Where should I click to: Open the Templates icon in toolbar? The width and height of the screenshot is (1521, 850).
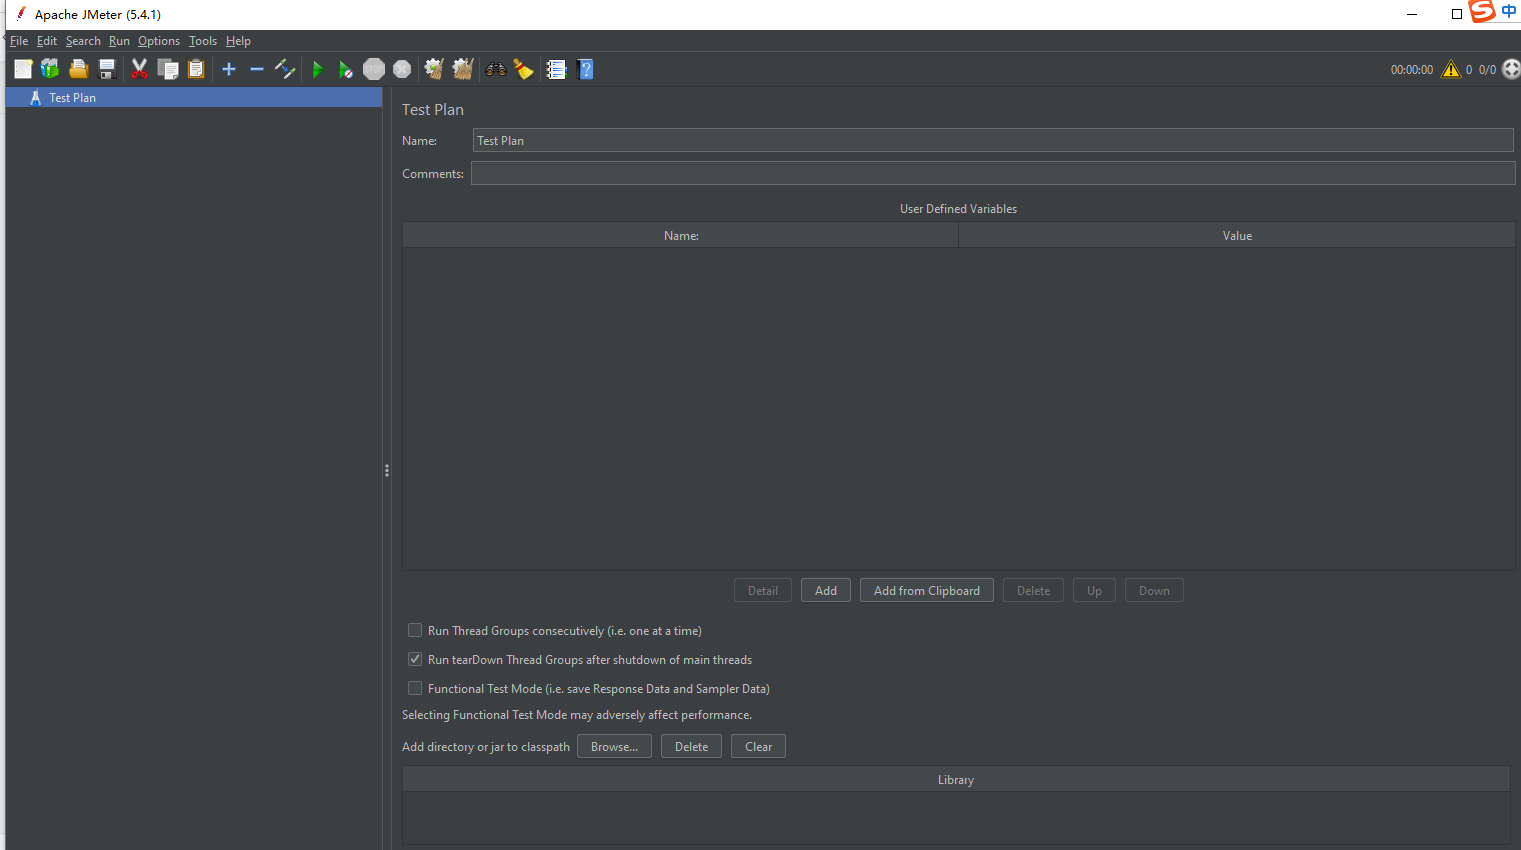50,69
